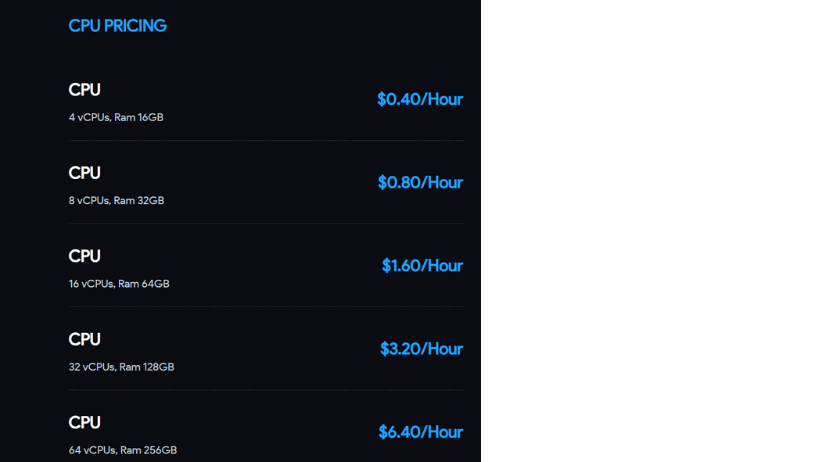Click the 8 vCPUs, Ram 32GB description
This screenshot has height=462, width=820.
click(117, 200)
